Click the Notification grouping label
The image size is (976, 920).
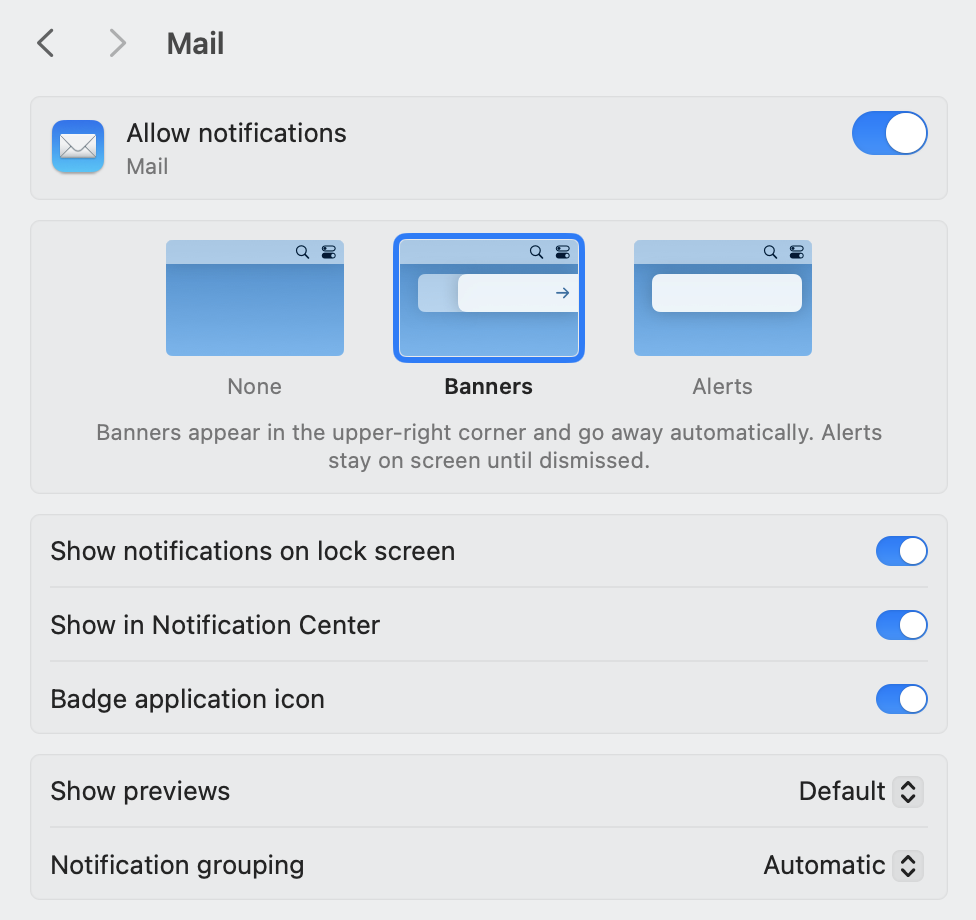[177, 865]
